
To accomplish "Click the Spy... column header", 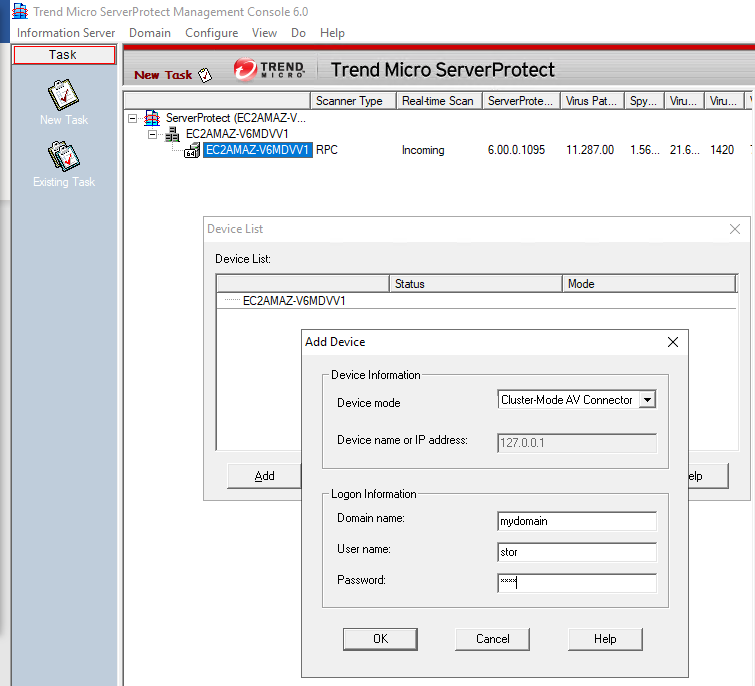I will tap(644, 101).
